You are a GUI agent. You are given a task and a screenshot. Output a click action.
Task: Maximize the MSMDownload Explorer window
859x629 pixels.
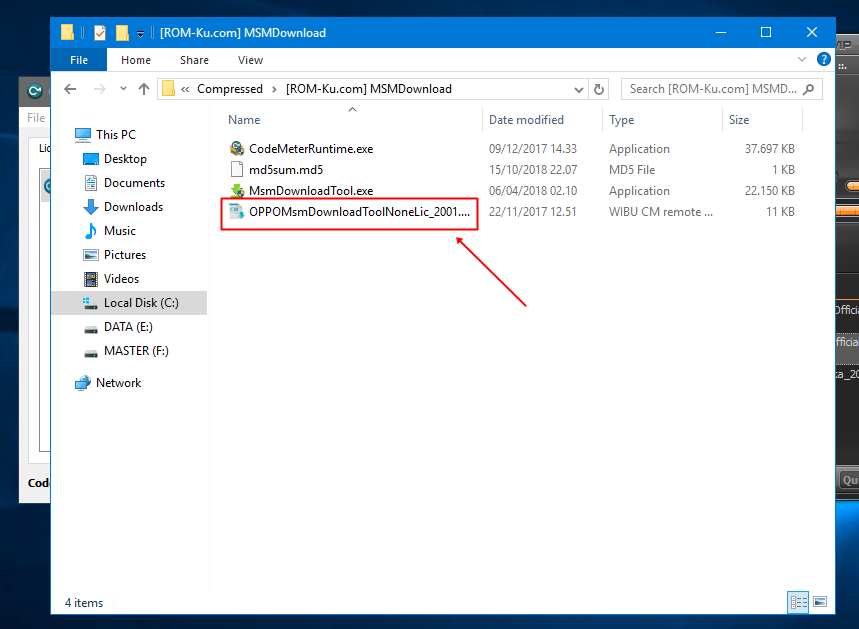click(766, 32)
